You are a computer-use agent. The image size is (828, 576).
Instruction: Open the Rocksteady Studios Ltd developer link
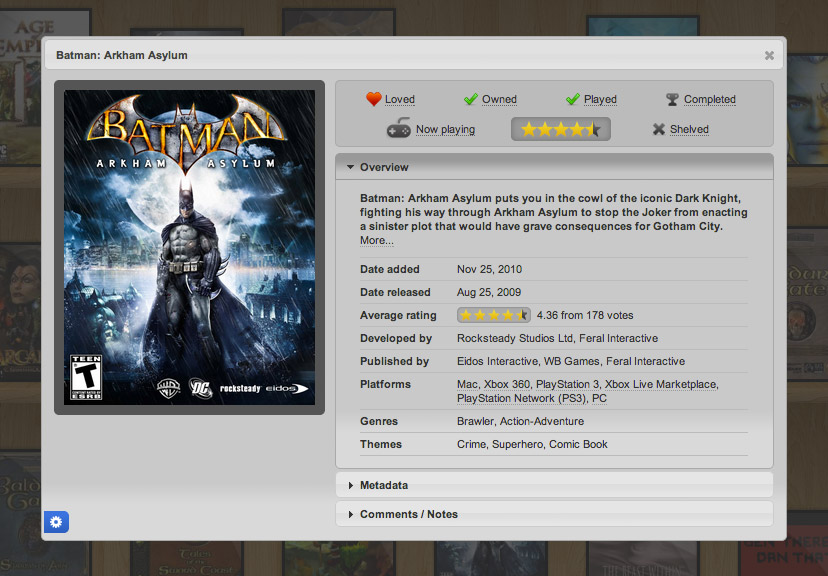pyautogui.click(x=515, y=339)
